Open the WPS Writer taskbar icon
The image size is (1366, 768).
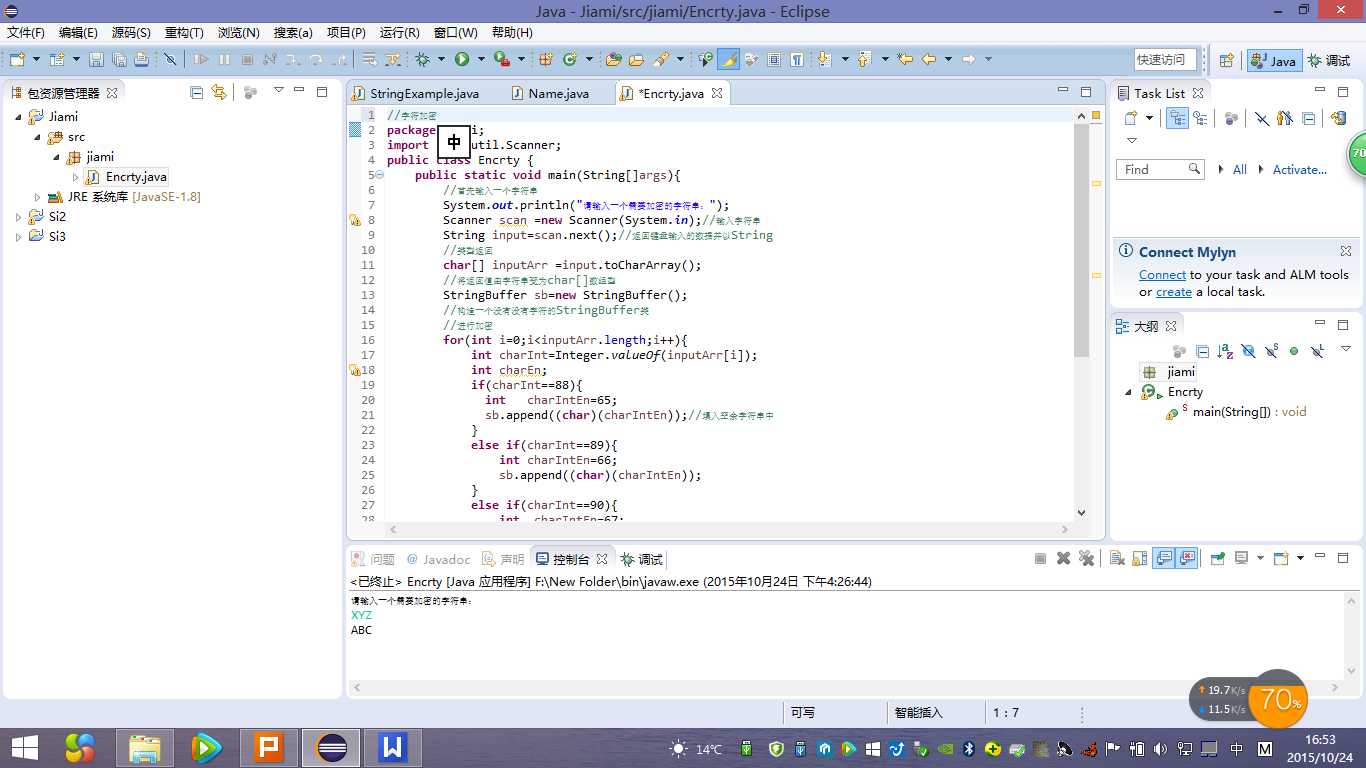pos(392,748)
